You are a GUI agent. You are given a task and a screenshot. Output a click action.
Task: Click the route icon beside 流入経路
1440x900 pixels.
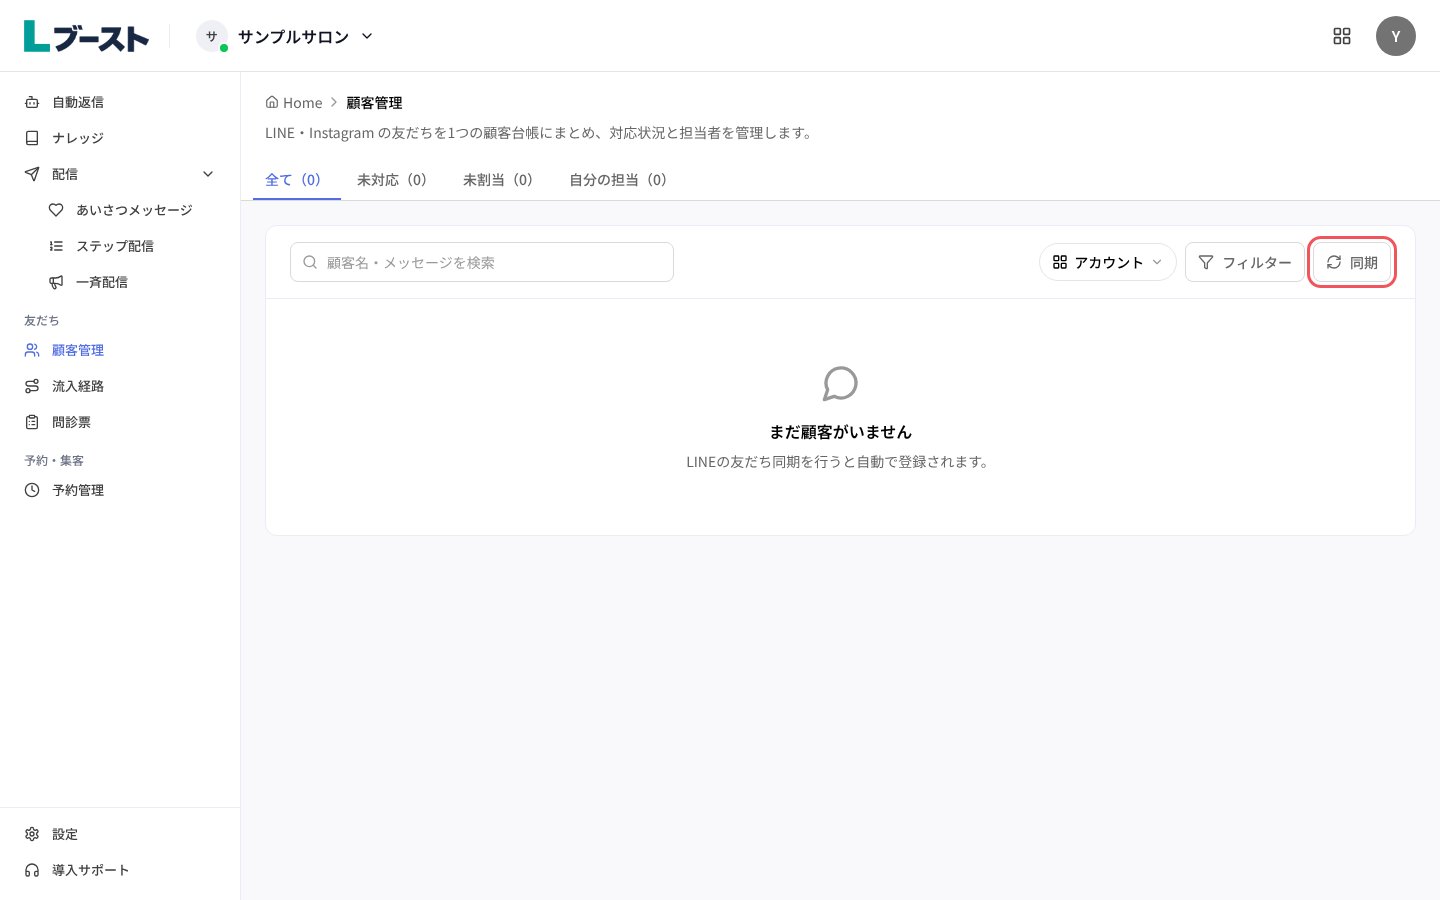click(32, 386)
